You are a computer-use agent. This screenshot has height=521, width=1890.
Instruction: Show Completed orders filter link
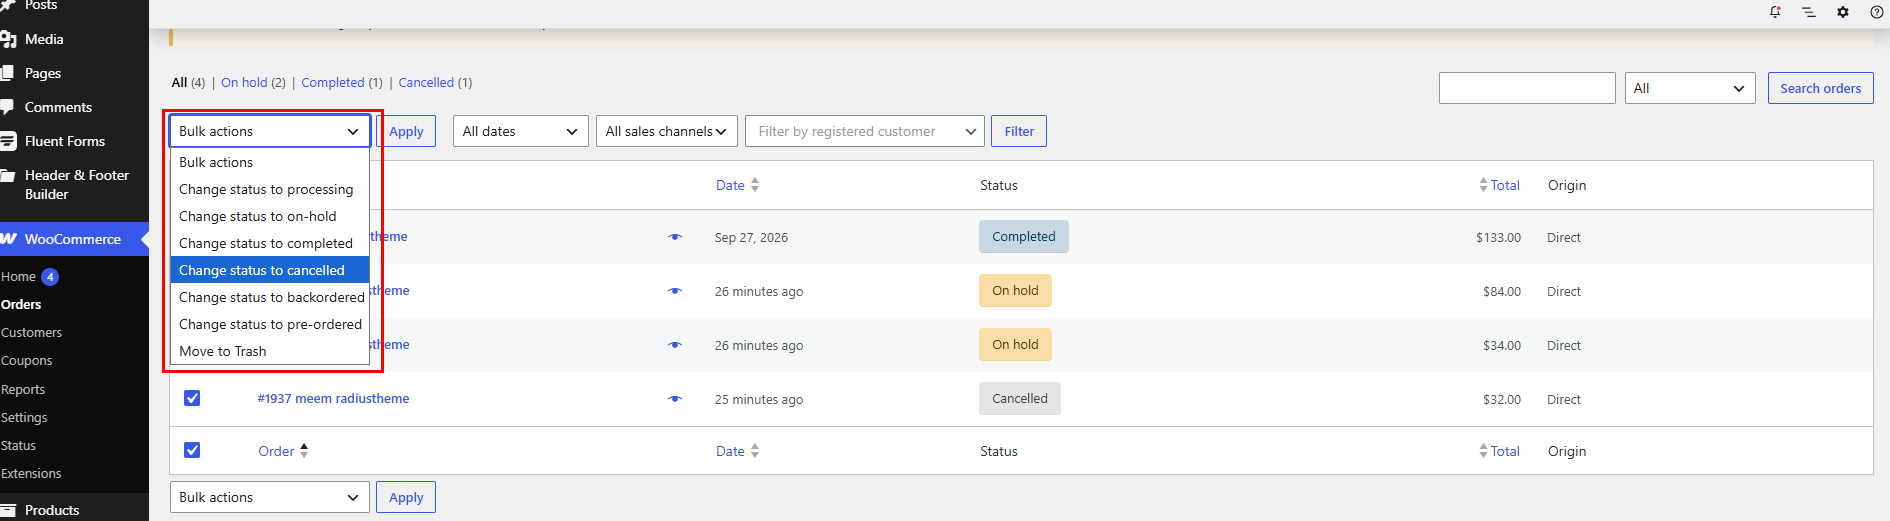[x=333, y=82]
